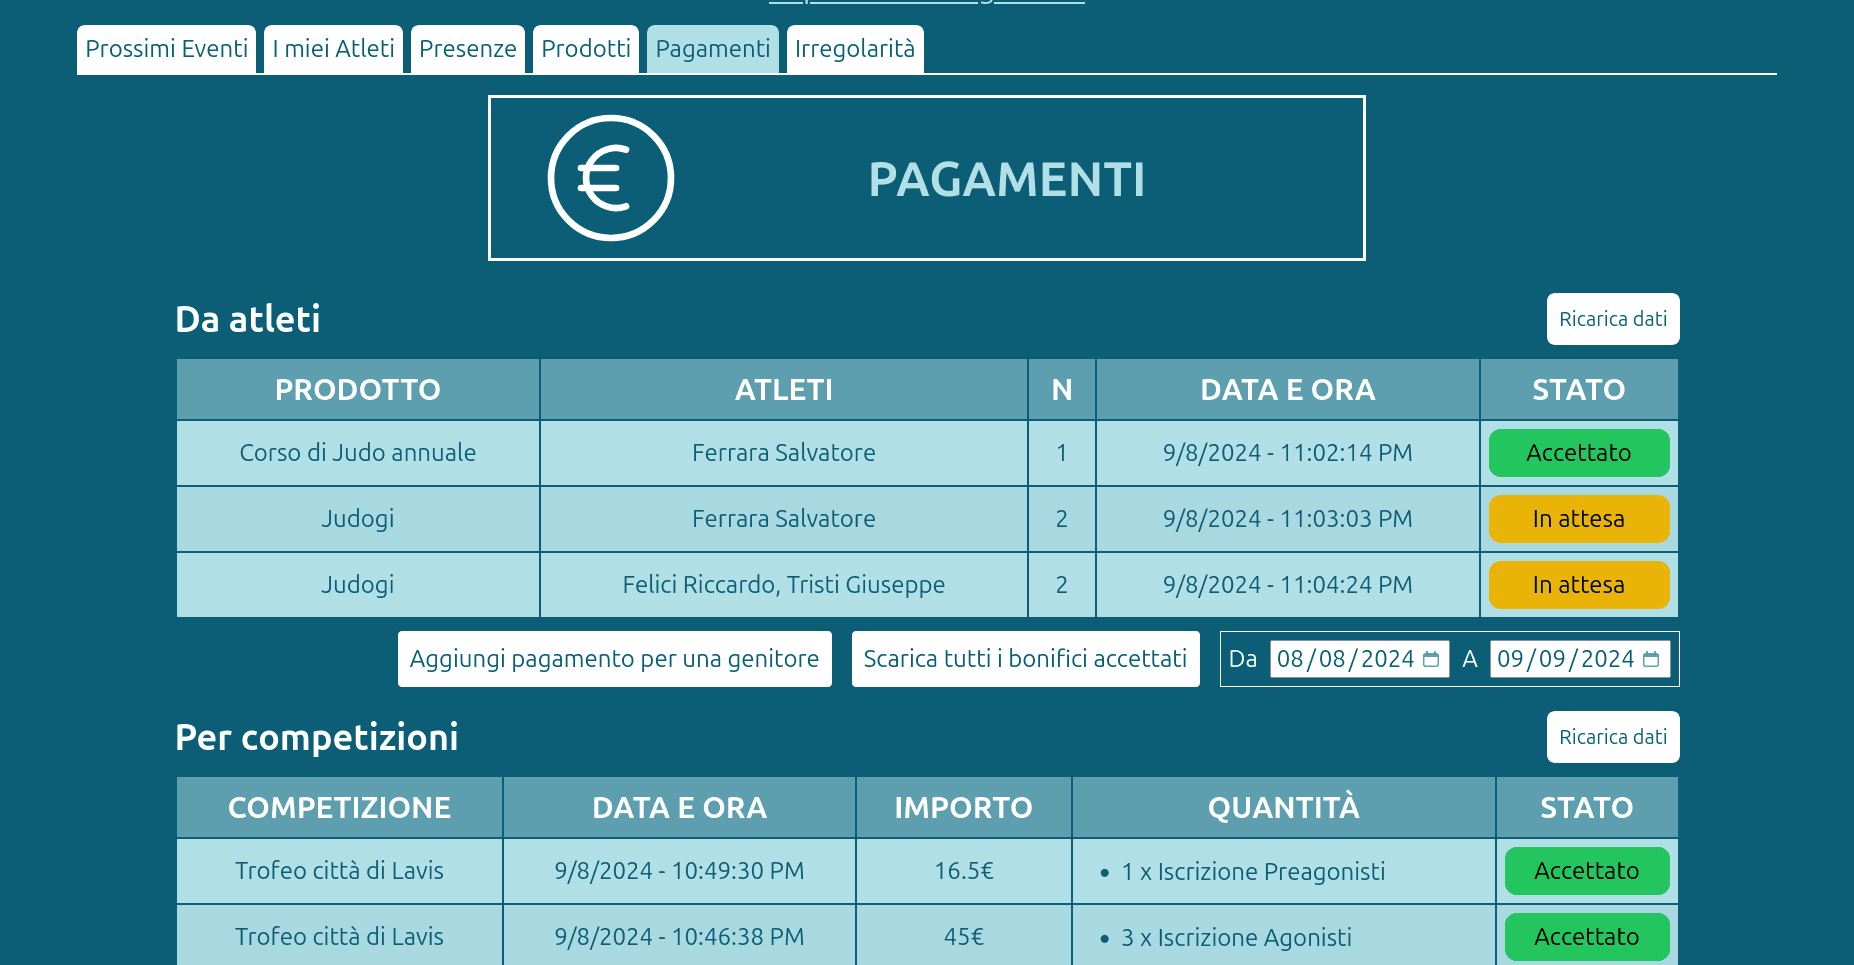1854x965 pixels.
Task: Click the euro symbol icon
Action: [x=610, y=178]
